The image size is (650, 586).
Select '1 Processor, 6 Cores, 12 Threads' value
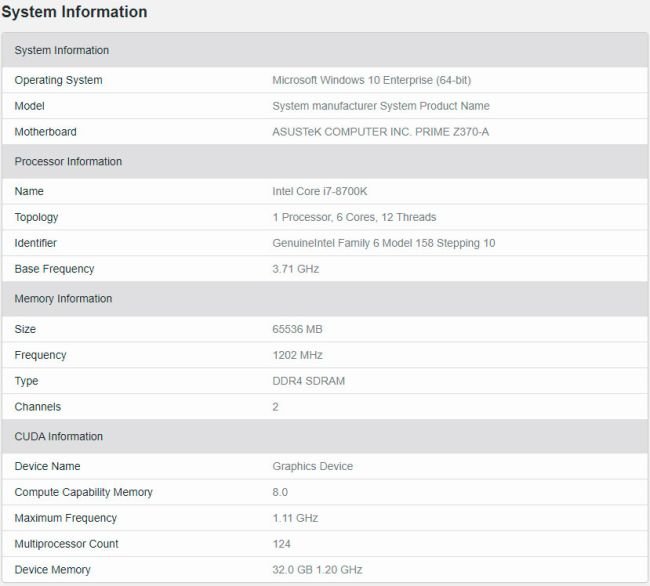354,217
